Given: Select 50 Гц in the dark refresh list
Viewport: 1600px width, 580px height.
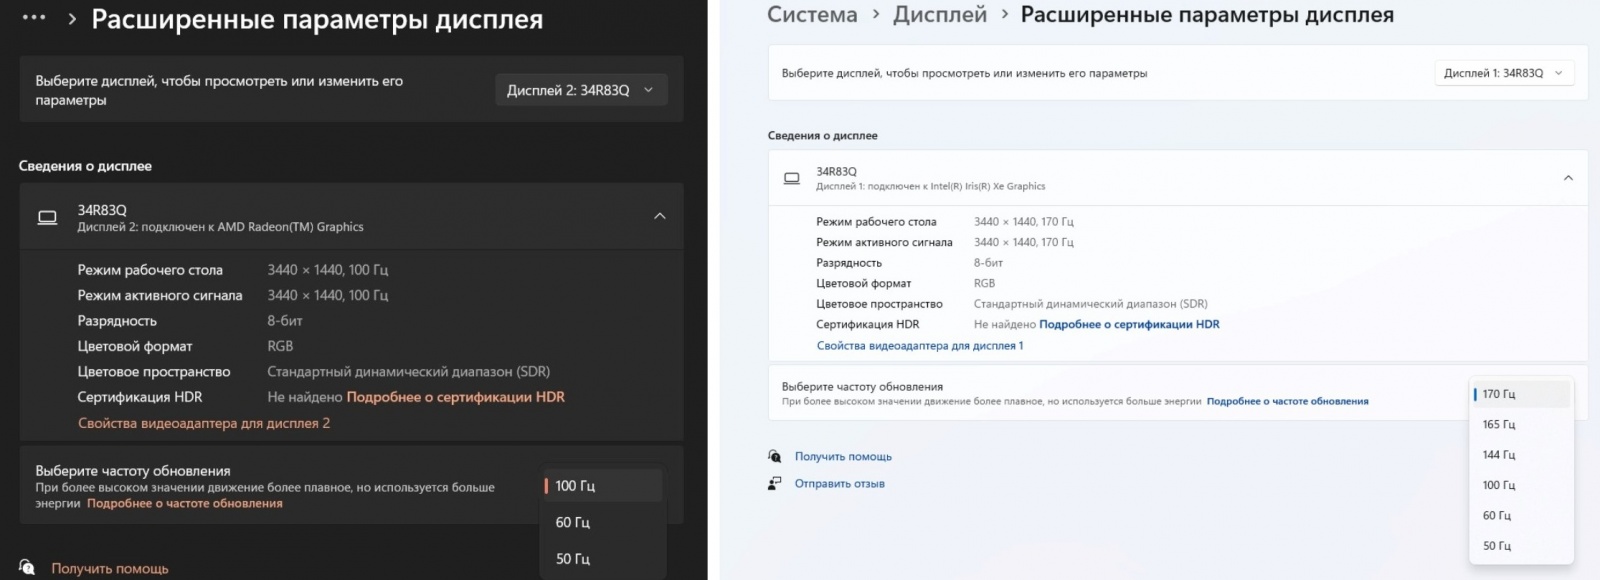Looking at the screenshot, I should point(573,558).
